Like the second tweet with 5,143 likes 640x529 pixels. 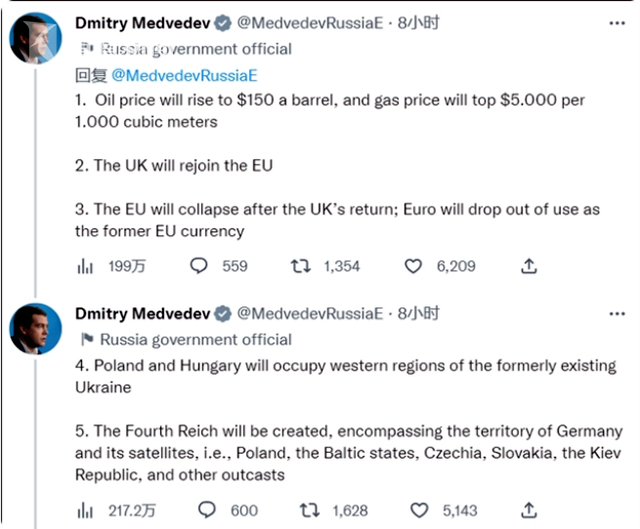(419, 510)
